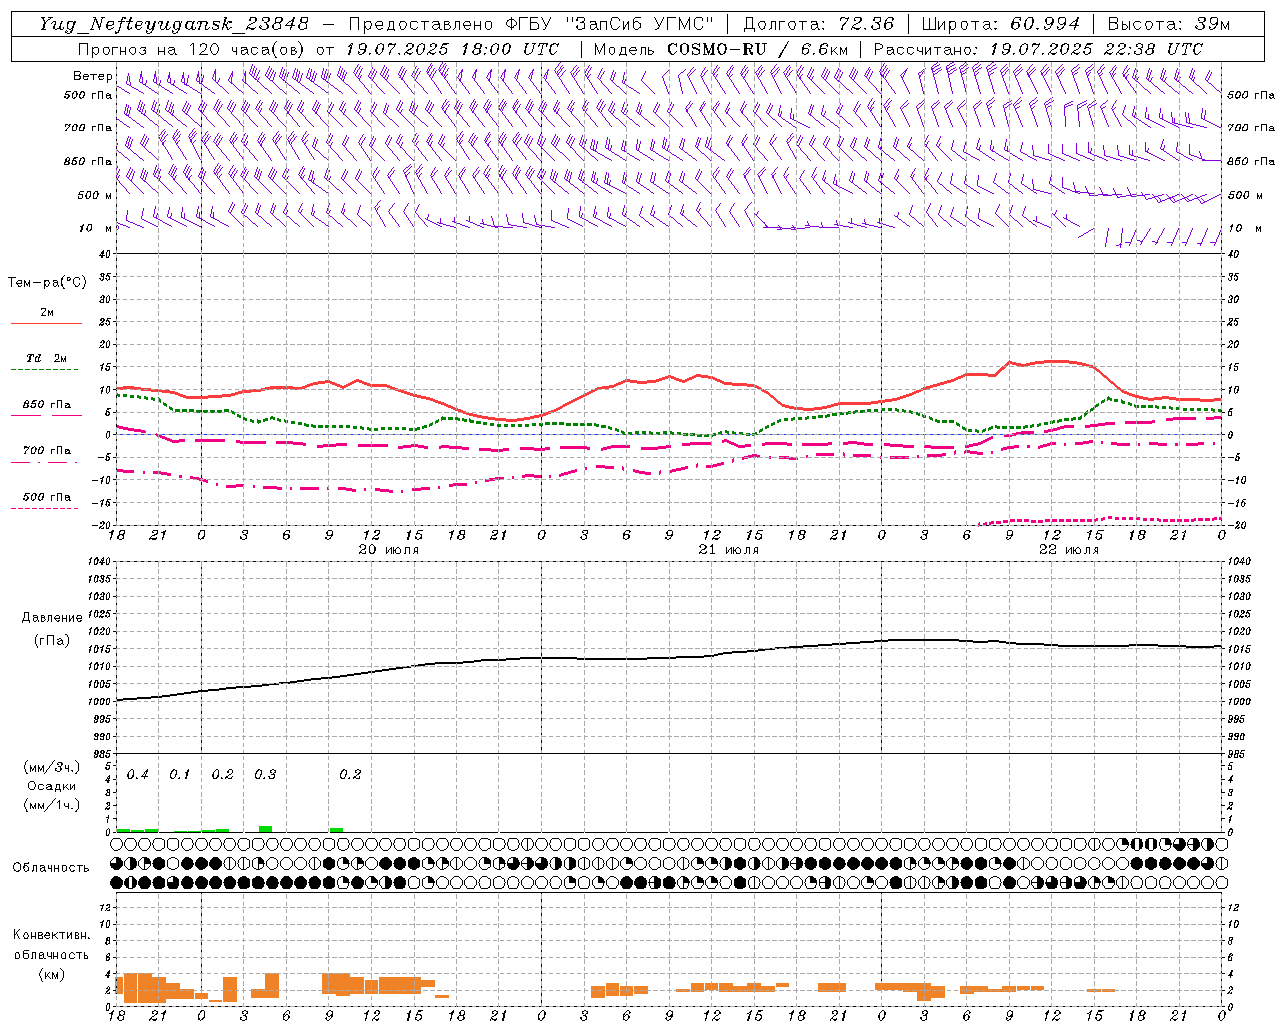
Task: Click the station title Yug_Nefteyugansk_23848
Action: tap(173, 24)
